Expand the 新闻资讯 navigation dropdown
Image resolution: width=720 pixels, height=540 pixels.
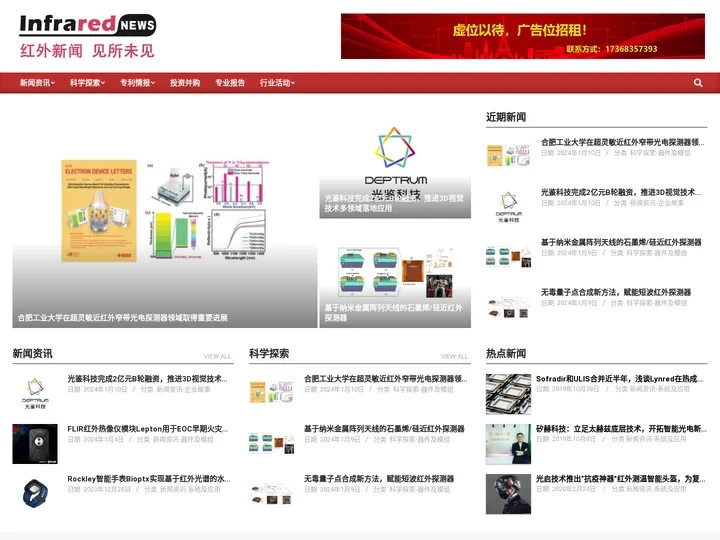(x=37, y=83)
